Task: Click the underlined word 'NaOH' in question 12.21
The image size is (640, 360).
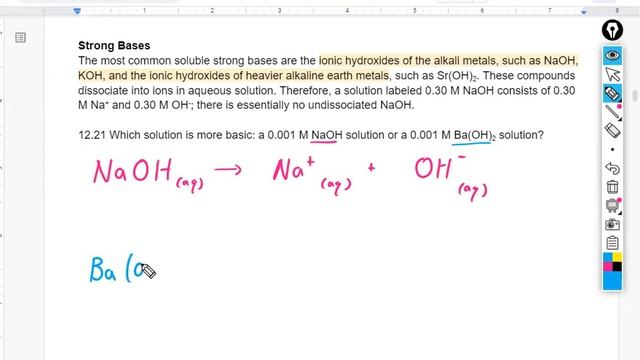Action: [327, 135]
